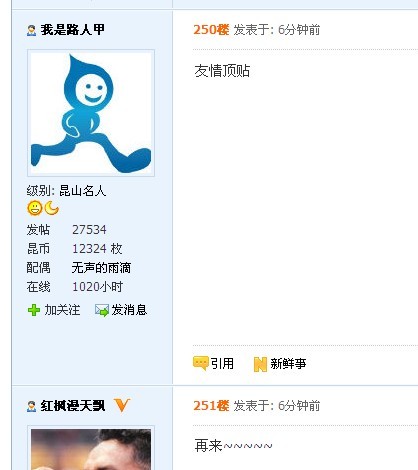Viewport: 418px width, 470px height.
Task: Click the smiley face level badge
Action: click(34, 208)
